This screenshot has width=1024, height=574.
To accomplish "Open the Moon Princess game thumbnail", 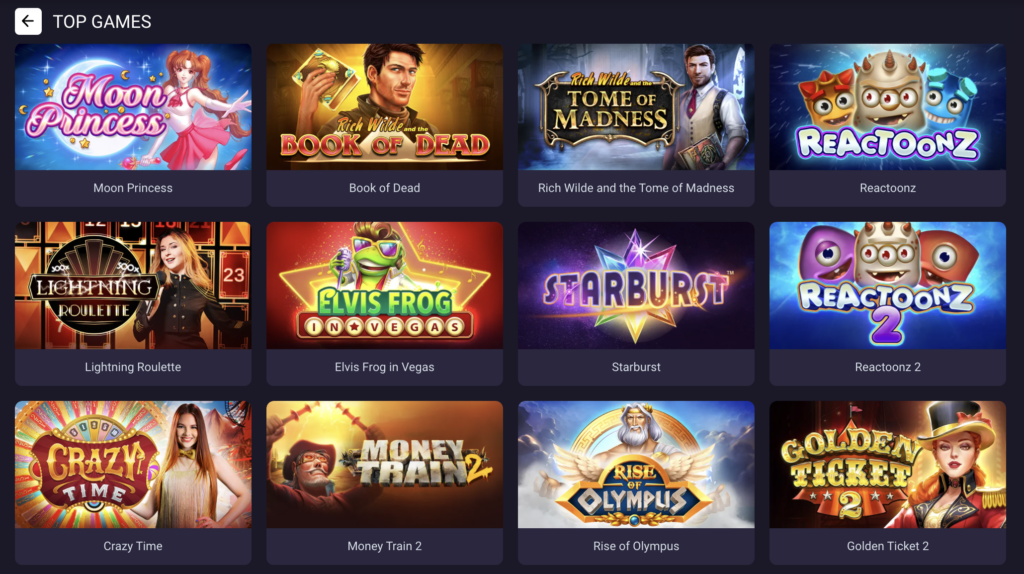I will (133, 107).
